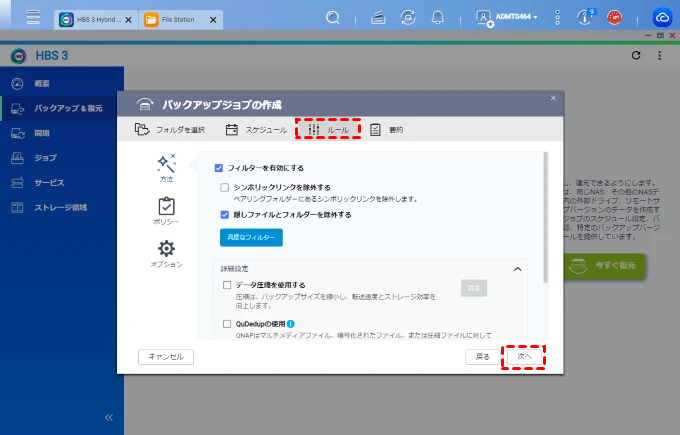Collapse the 詳細設定 section chevron
The image size is (680, 435).
pyautogui.click(x=517, y=269)
